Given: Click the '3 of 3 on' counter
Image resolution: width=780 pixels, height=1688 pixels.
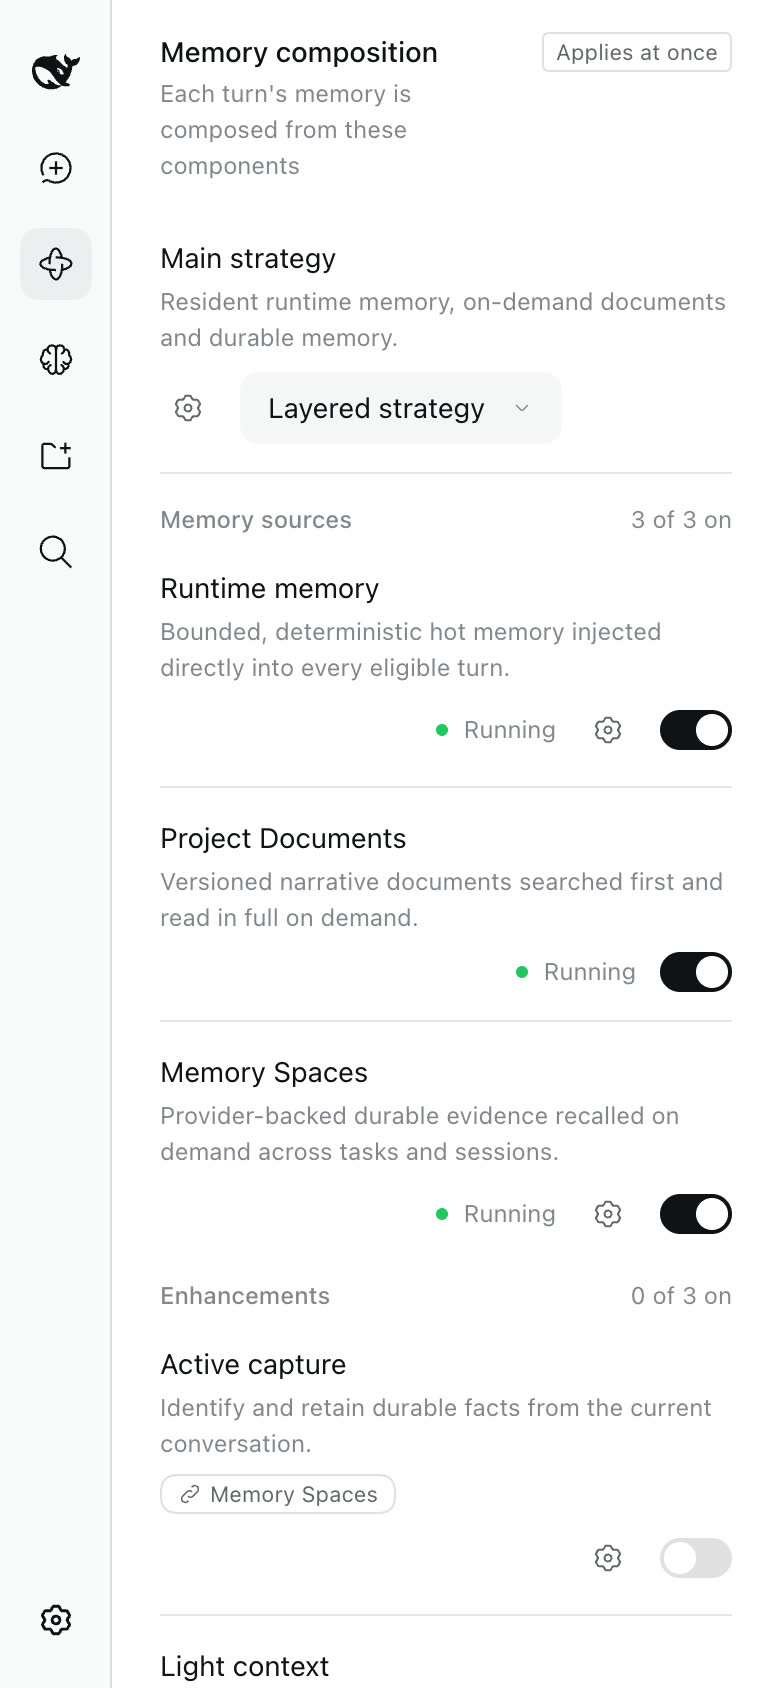Looking at the screenshot, I should [x=681, y=520].
